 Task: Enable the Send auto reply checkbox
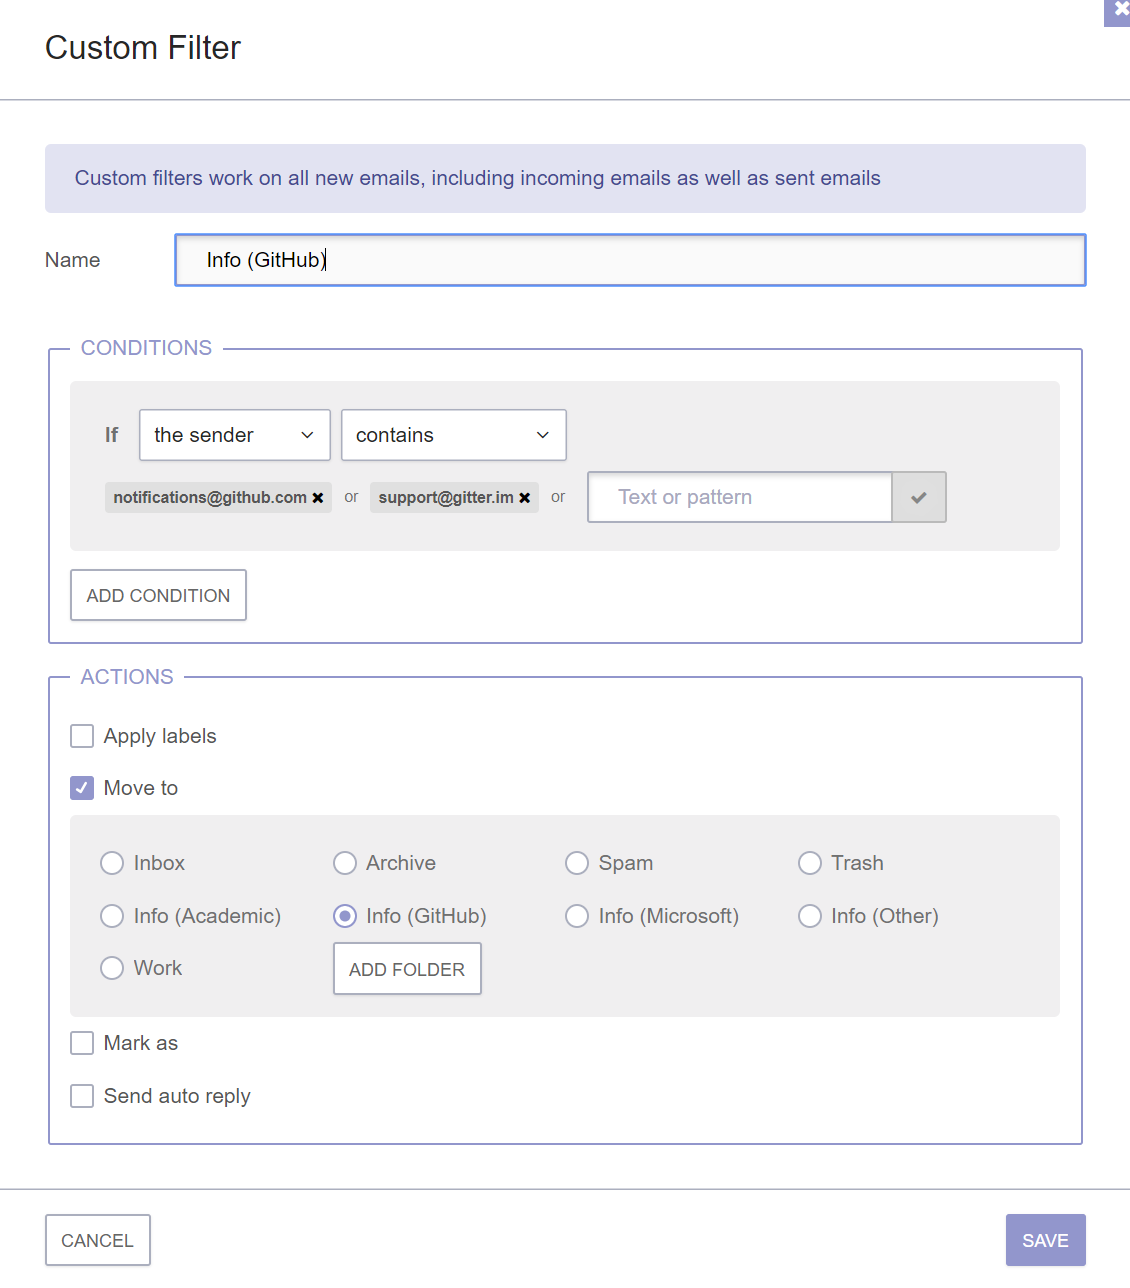82,1096
